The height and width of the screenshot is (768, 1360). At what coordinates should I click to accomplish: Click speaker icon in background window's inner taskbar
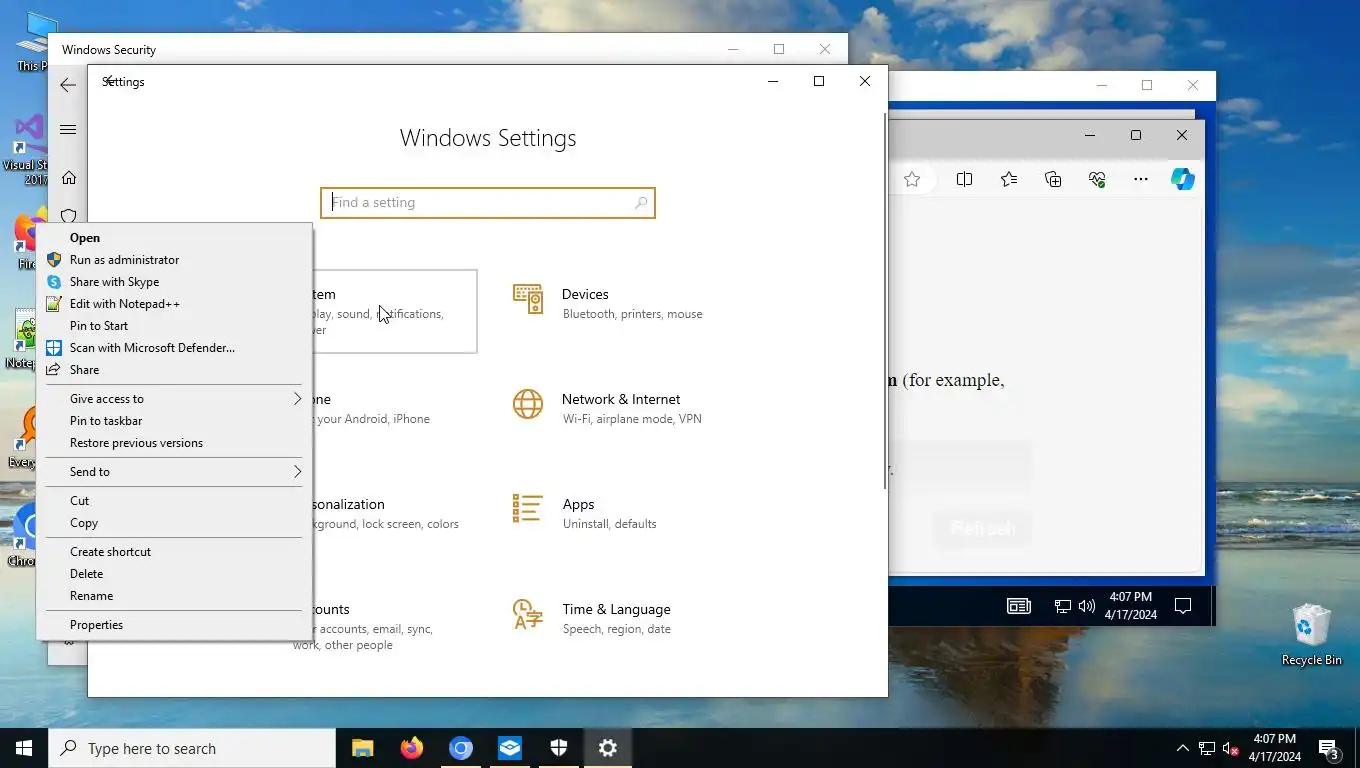coord(1086,606)
